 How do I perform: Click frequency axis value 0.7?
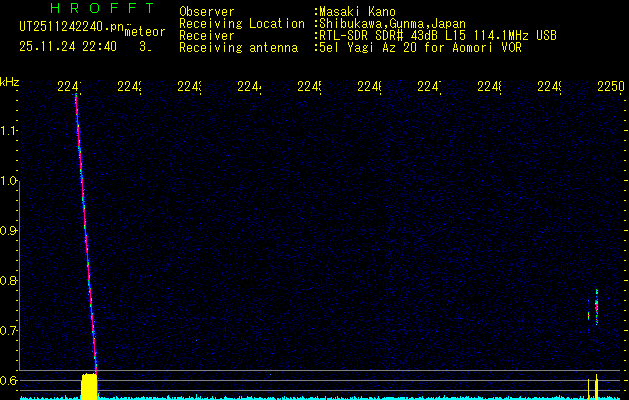pyautogui.click(x=8, y=331)
